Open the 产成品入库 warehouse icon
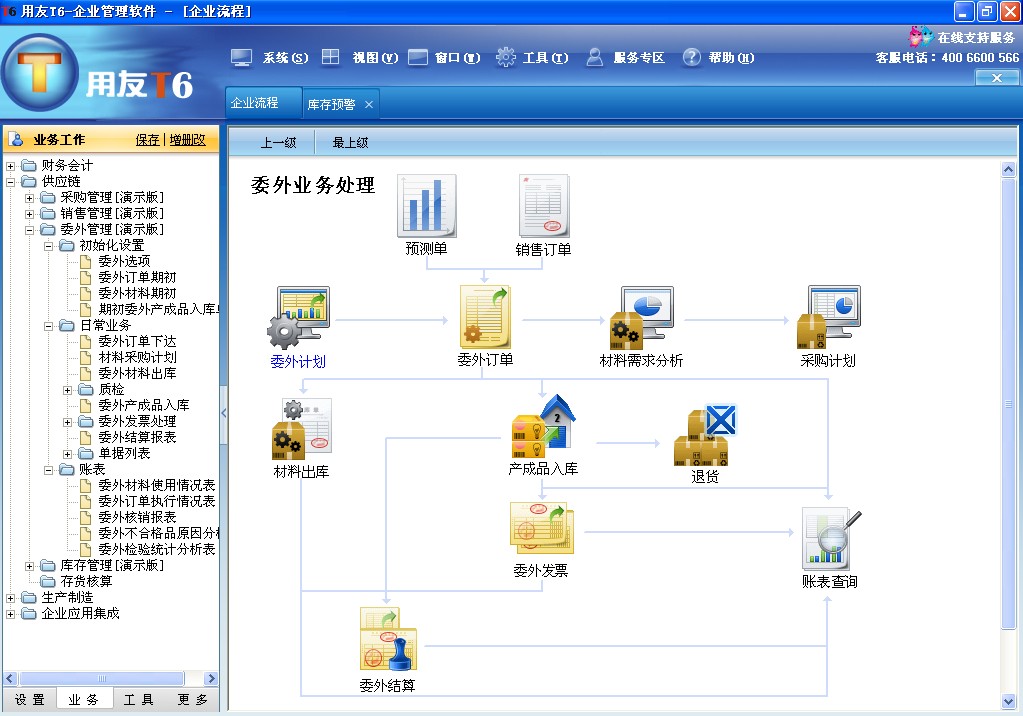Image resolution: width=1023 pixels, height=716 pixels. [543, 426]
